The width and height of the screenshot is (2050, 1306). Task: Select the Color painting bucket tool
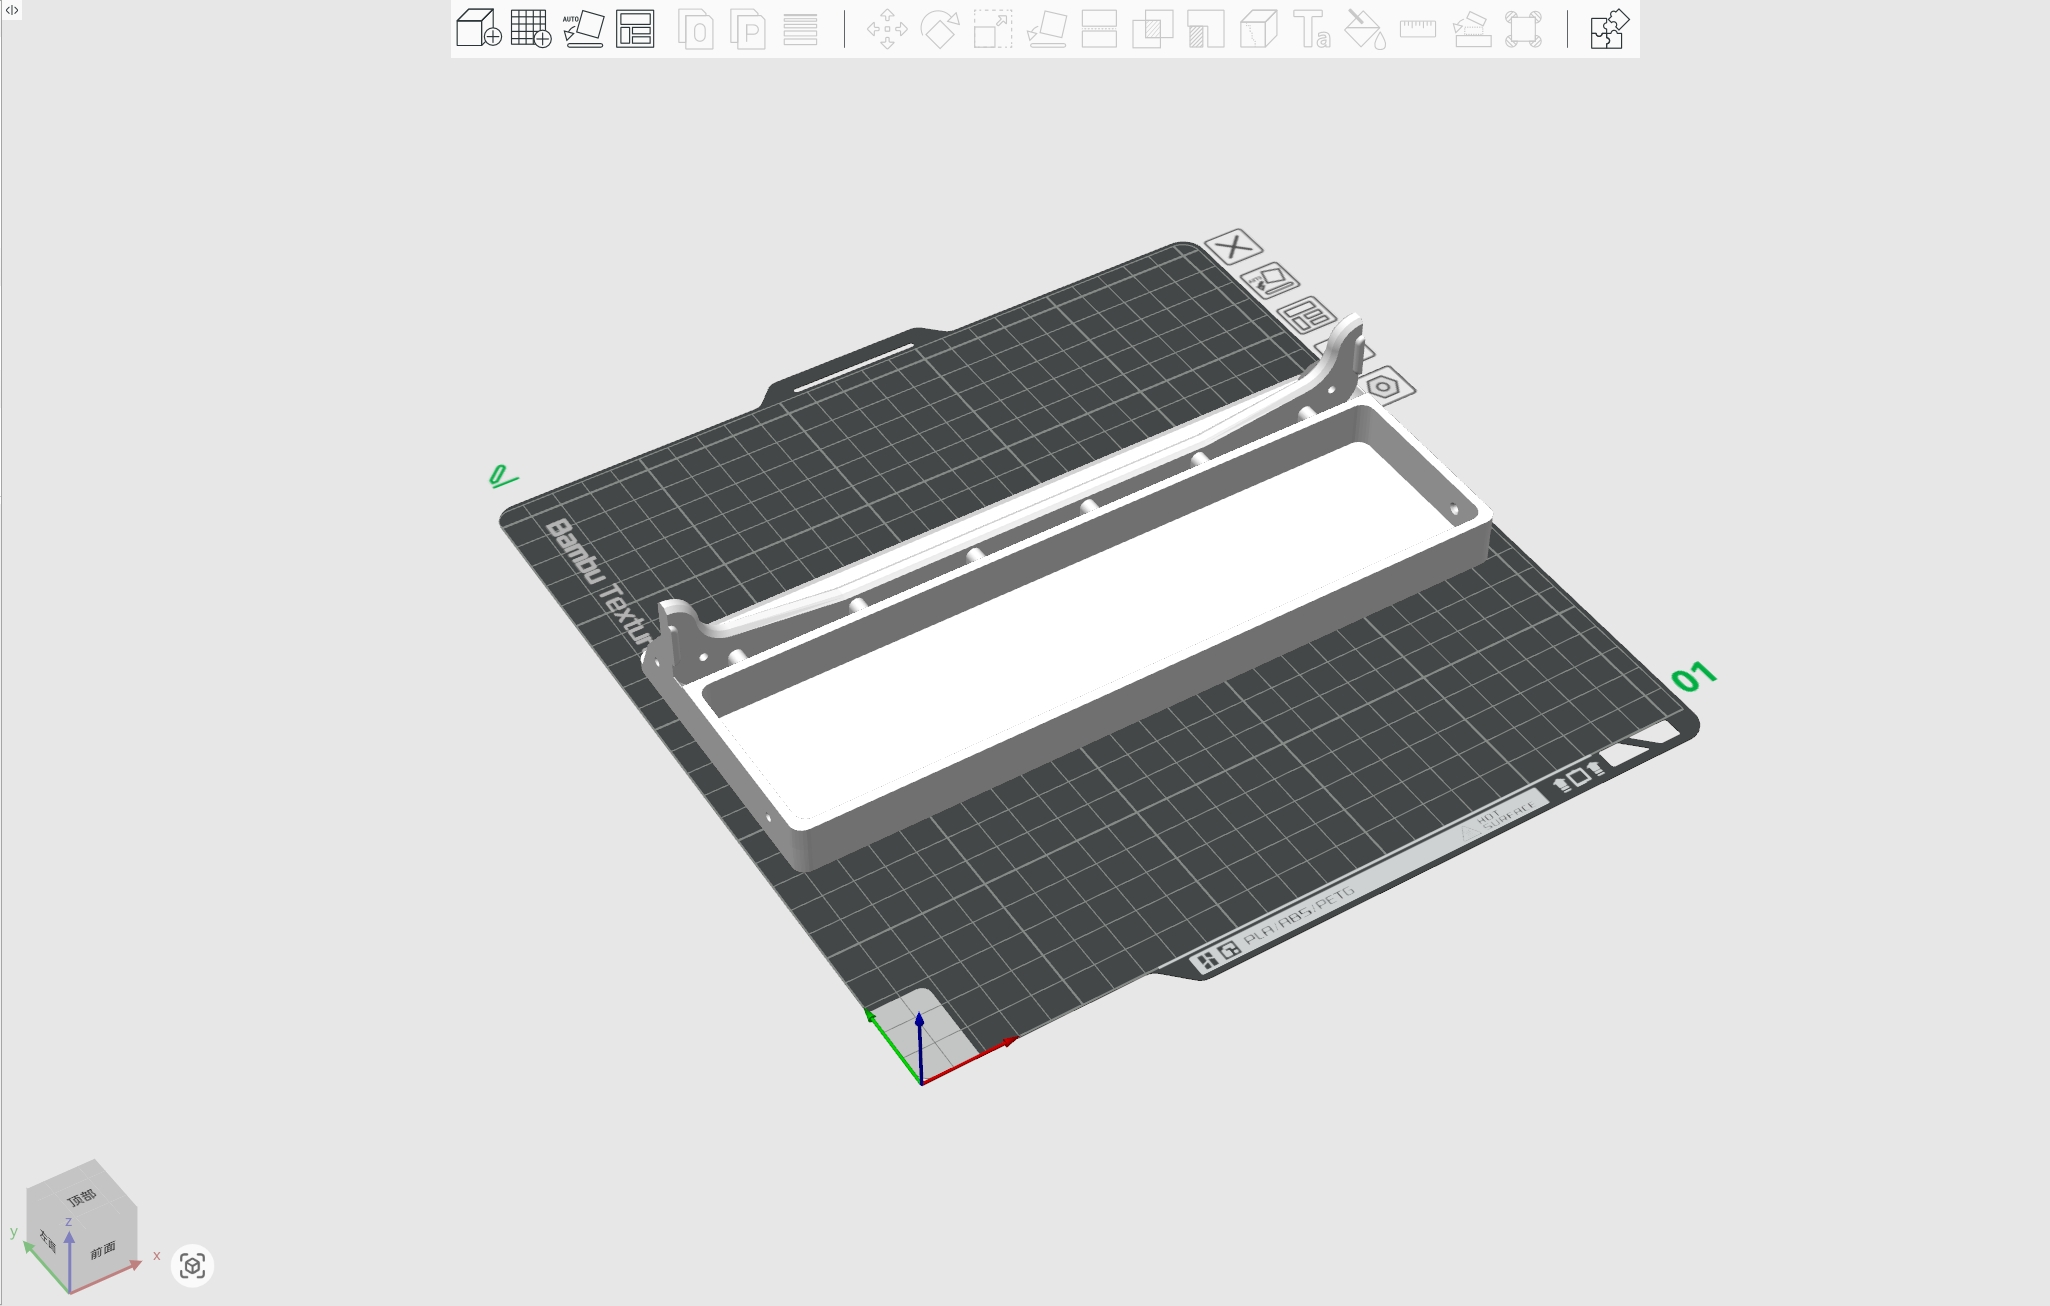(x=1365, y=29)
